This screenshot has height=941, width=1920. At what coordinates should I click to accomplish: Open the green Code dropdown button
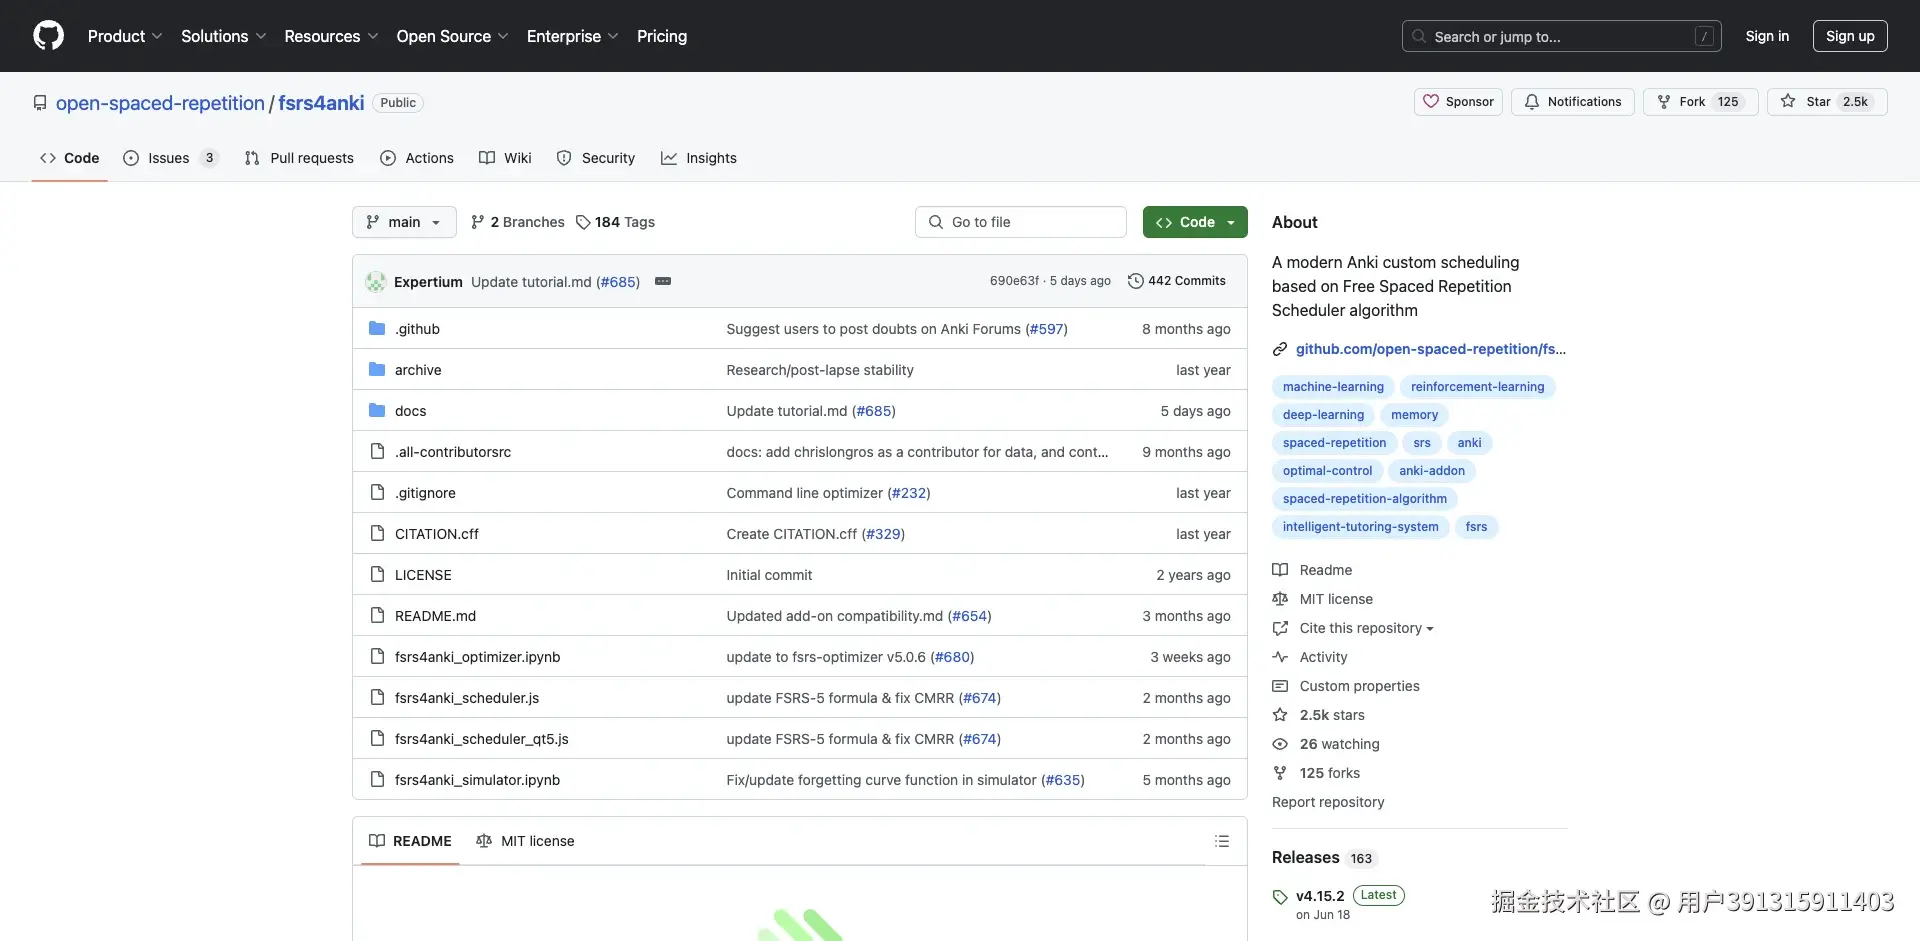(1195, 222)
